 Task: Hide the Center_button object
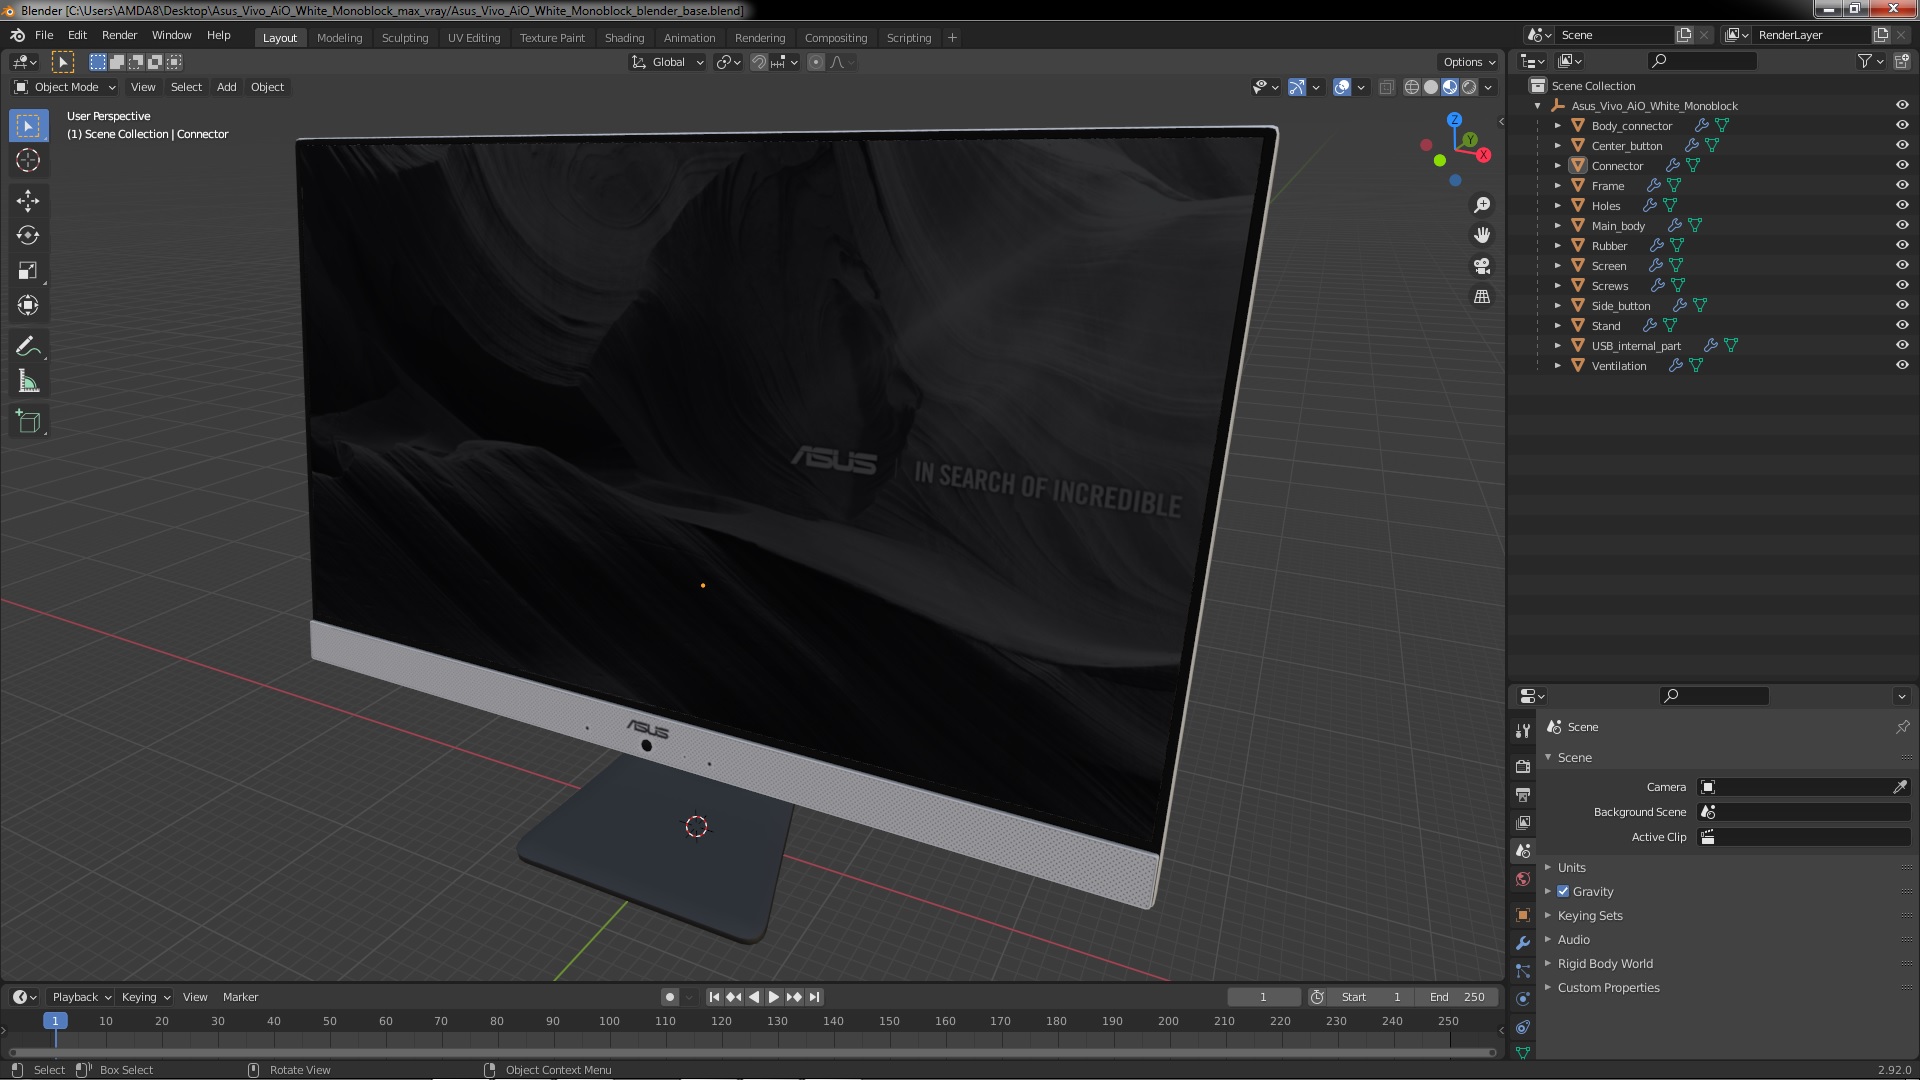point(1902,146)
